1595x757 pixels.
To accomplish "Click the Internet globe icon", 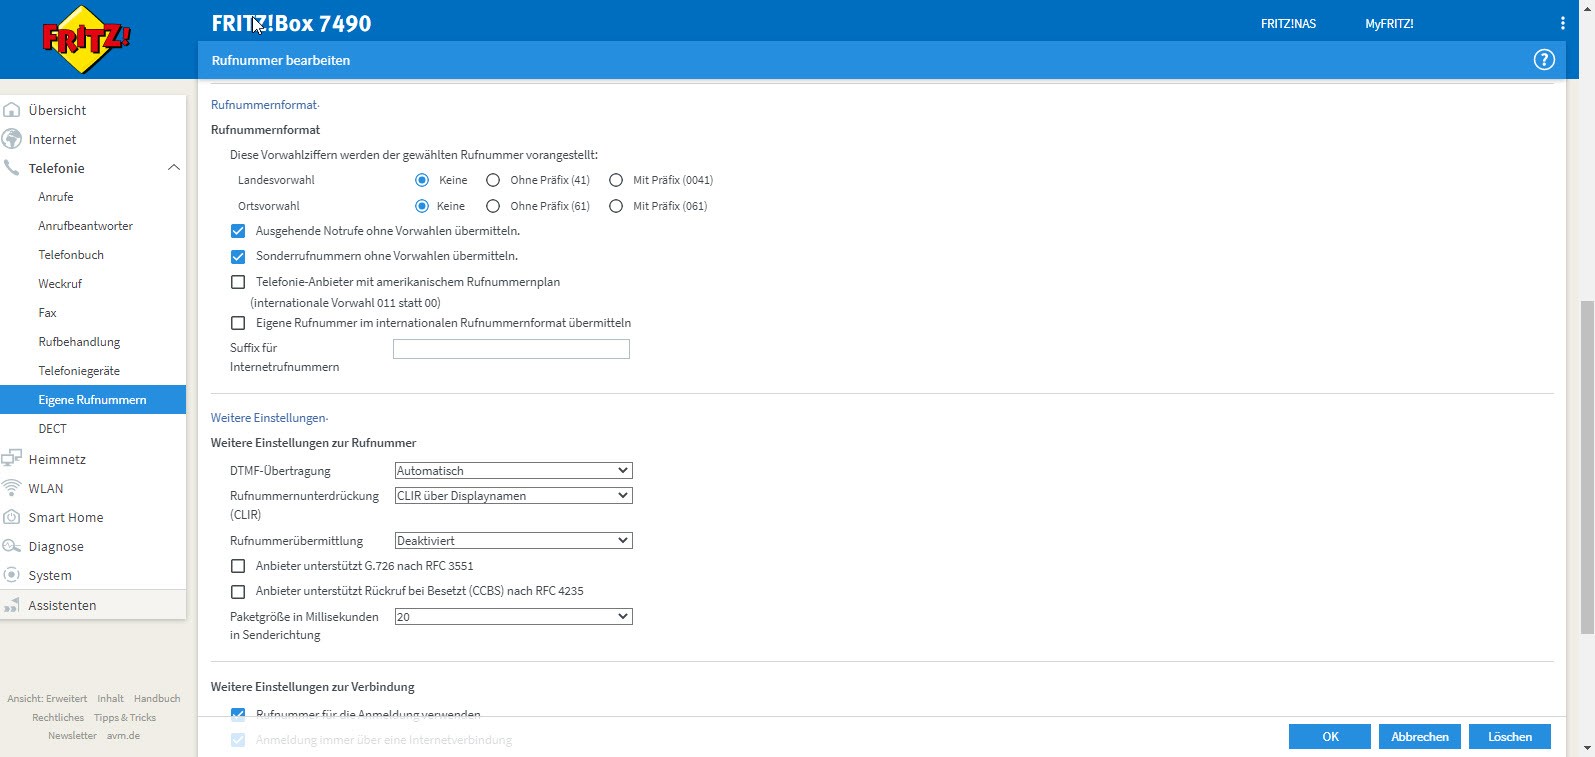I will tap(12, 139).
